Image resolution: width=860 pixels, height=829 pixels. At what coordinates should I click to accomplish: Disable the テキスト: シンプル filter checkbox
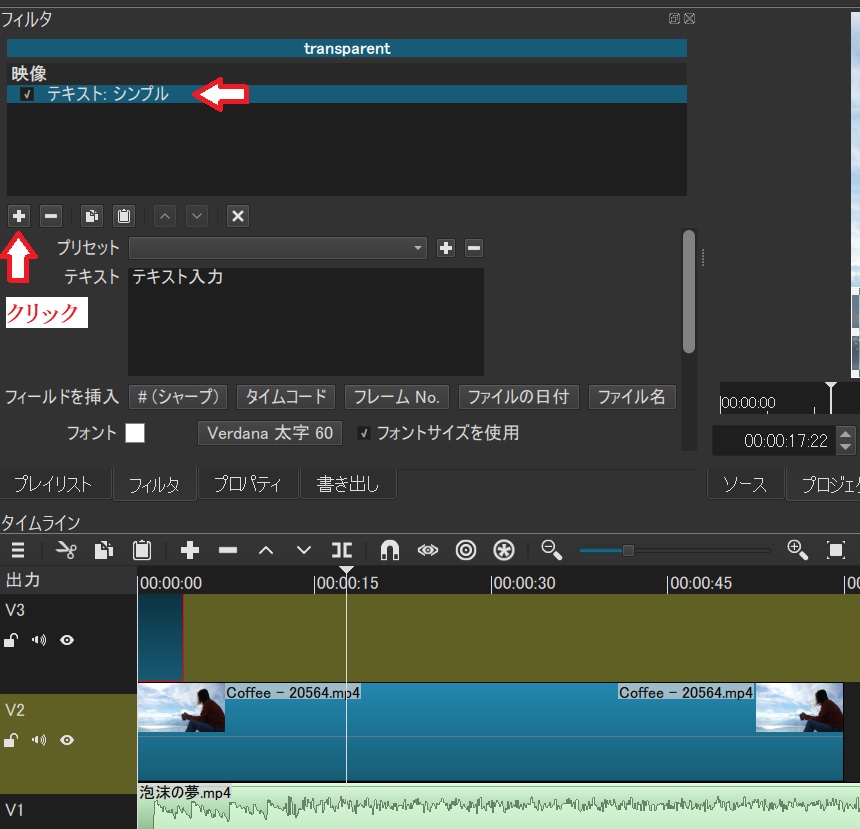[x=25, y=92]
